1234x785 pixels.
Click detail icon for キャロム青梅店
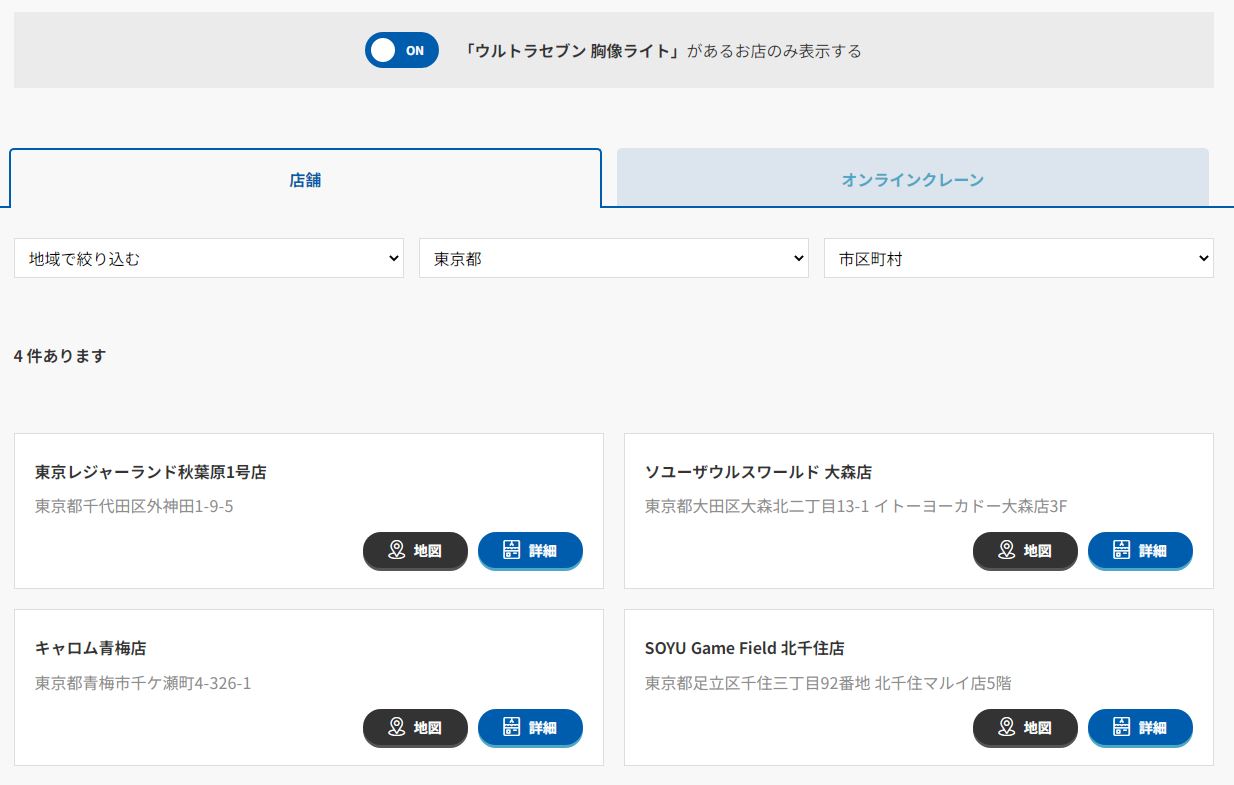[511, 727]
